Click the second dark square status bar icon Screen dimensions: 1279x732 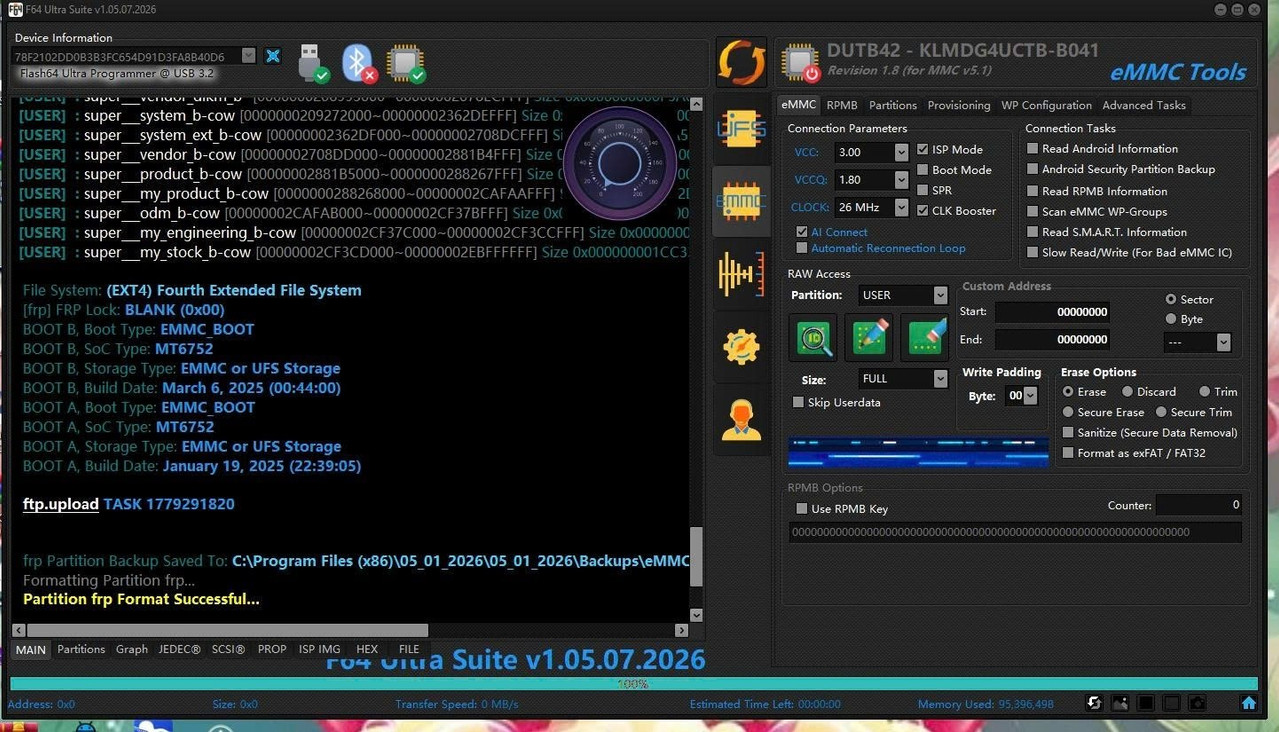tap(1172, 704)
